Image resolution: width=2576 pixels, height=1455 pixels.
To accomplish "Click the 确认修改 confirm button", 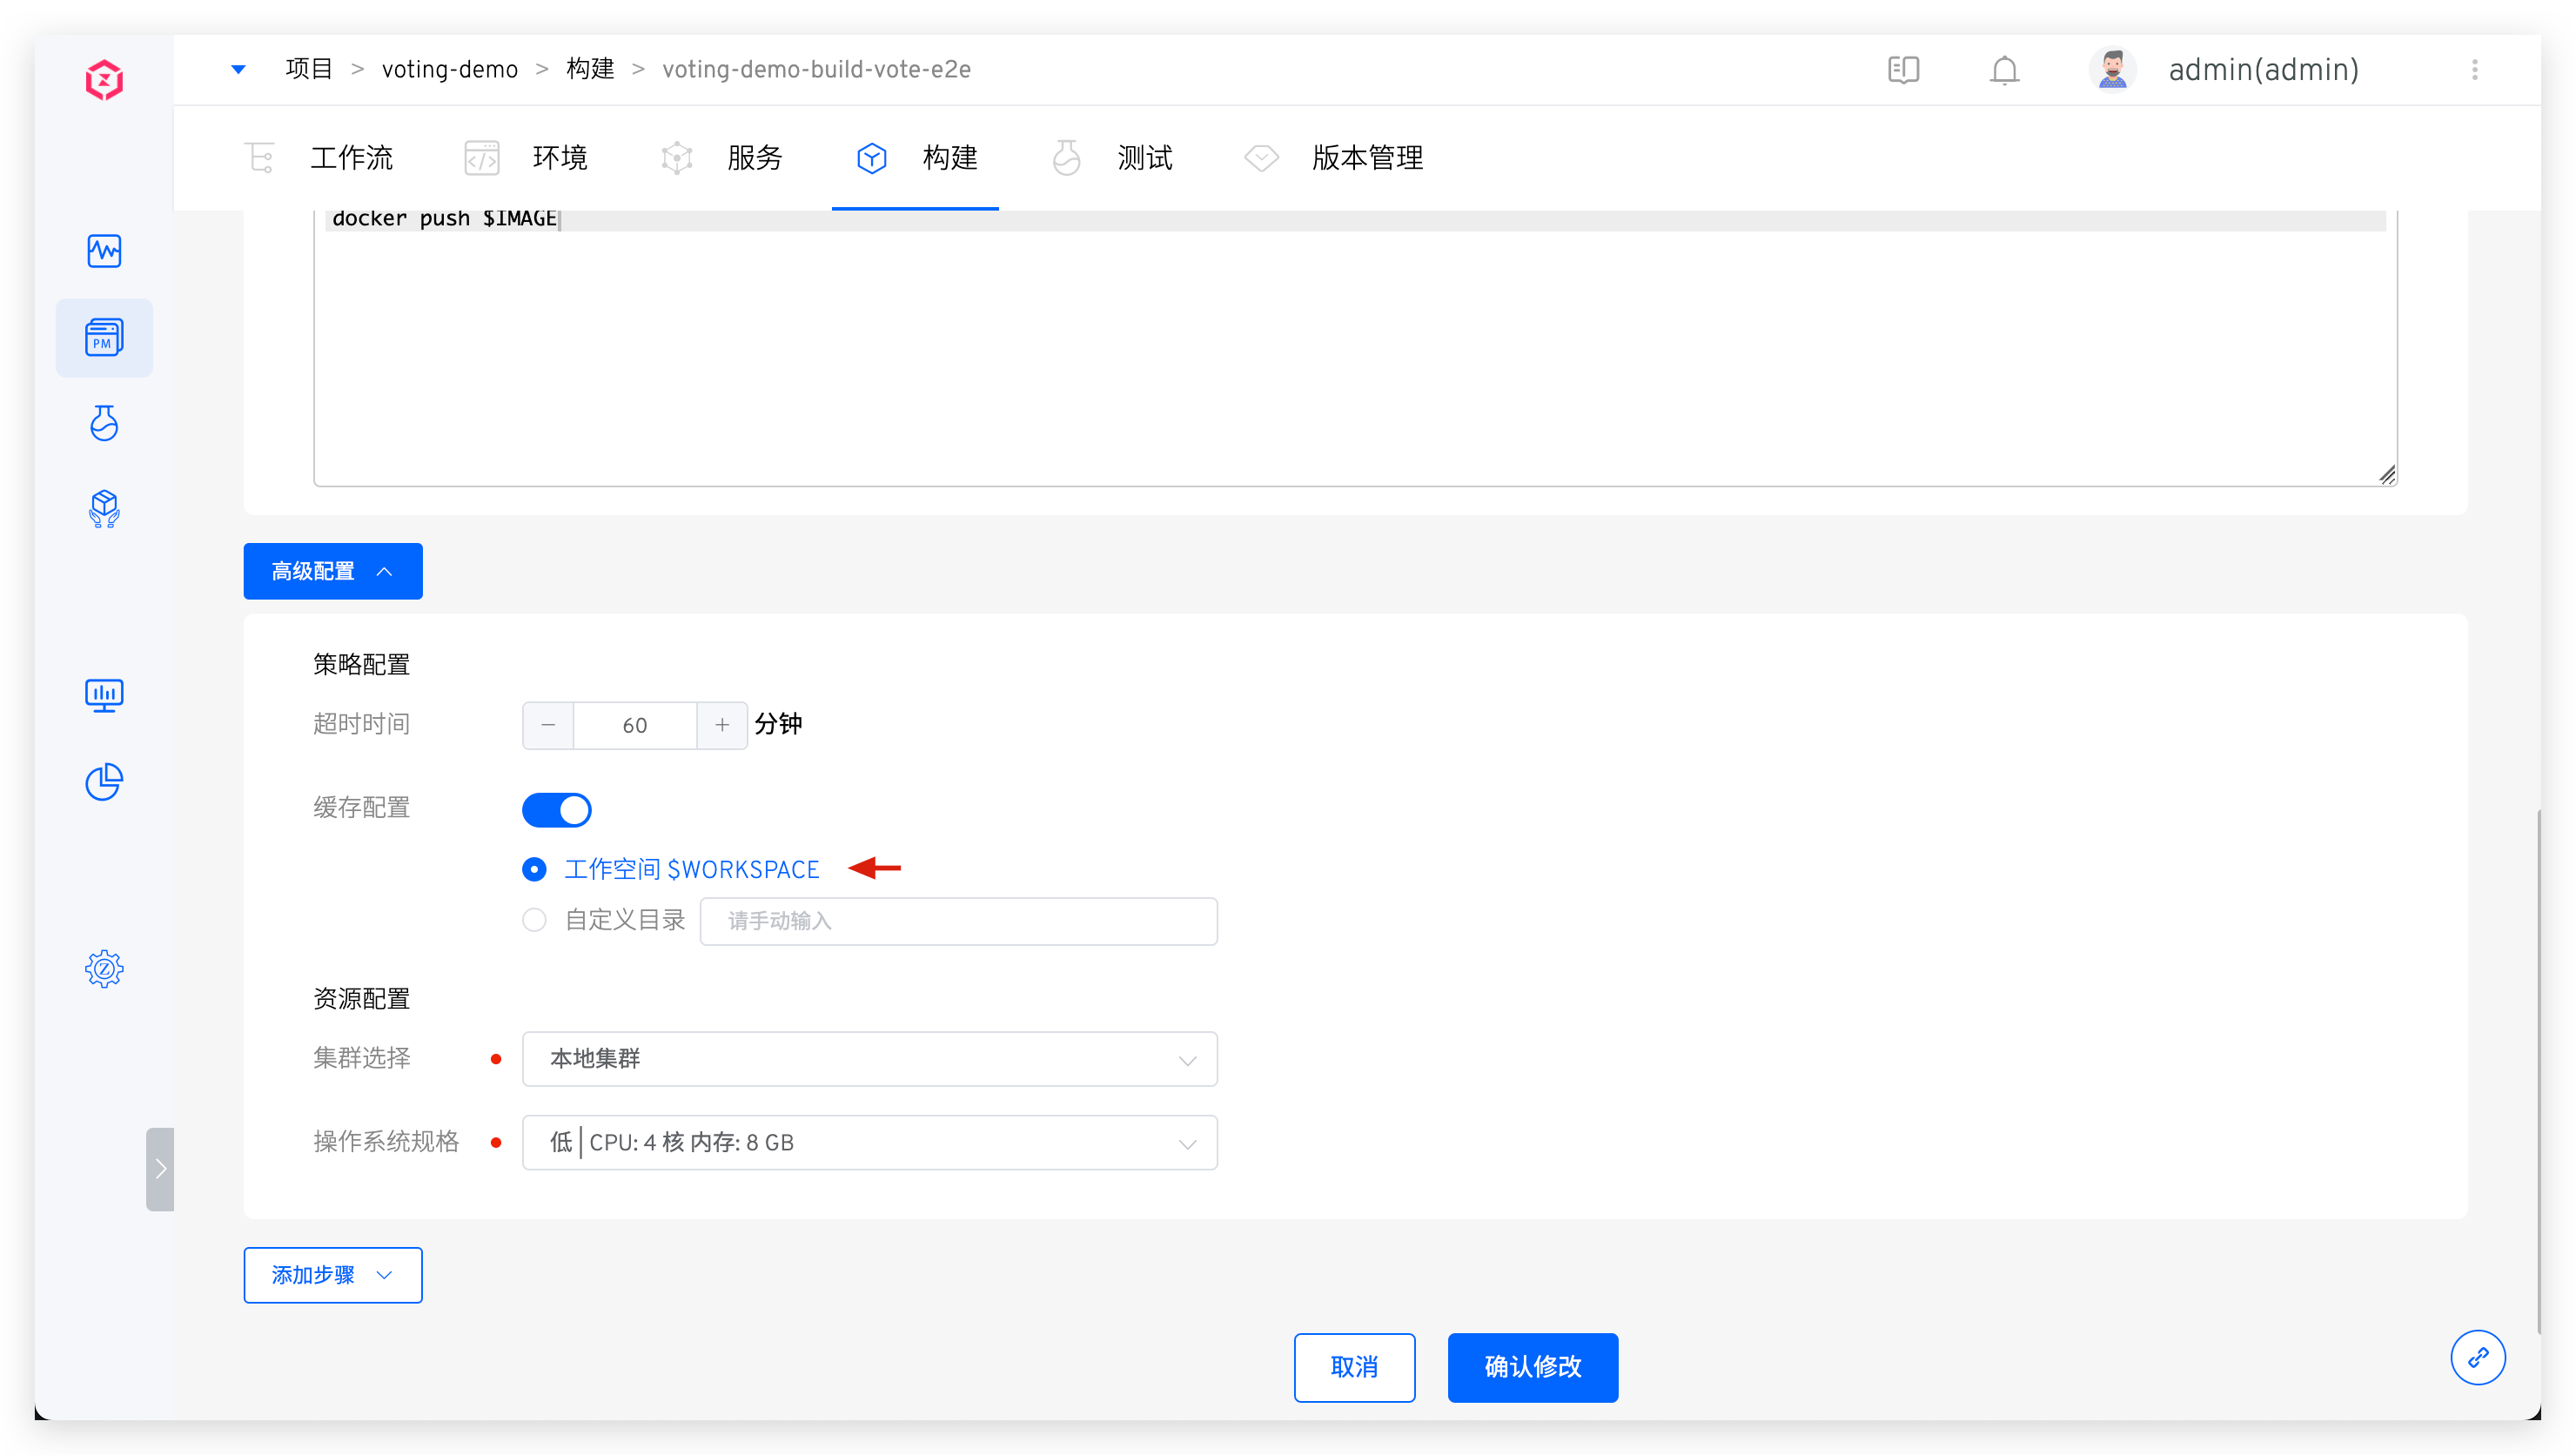I will click(x=1532, y=1367).
